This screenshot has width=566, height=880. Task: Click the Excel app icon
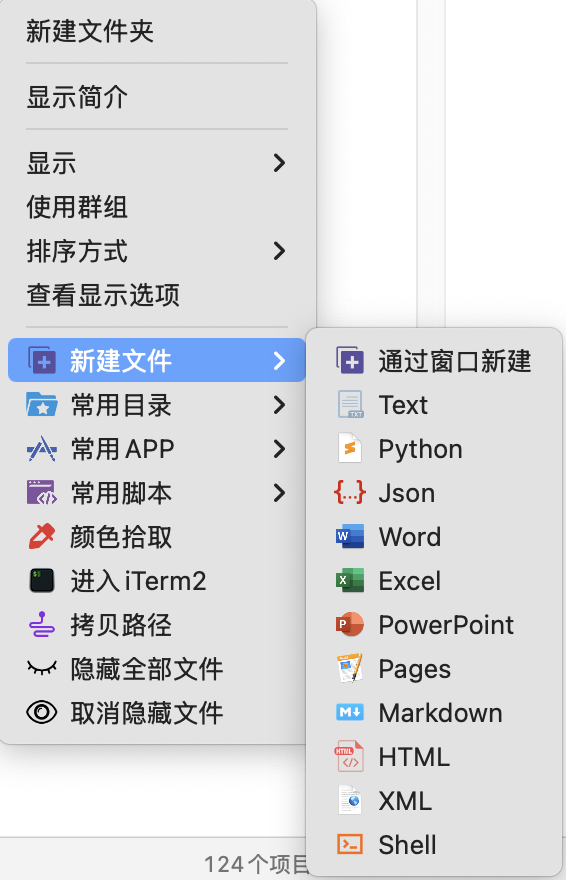pos(350,581)
